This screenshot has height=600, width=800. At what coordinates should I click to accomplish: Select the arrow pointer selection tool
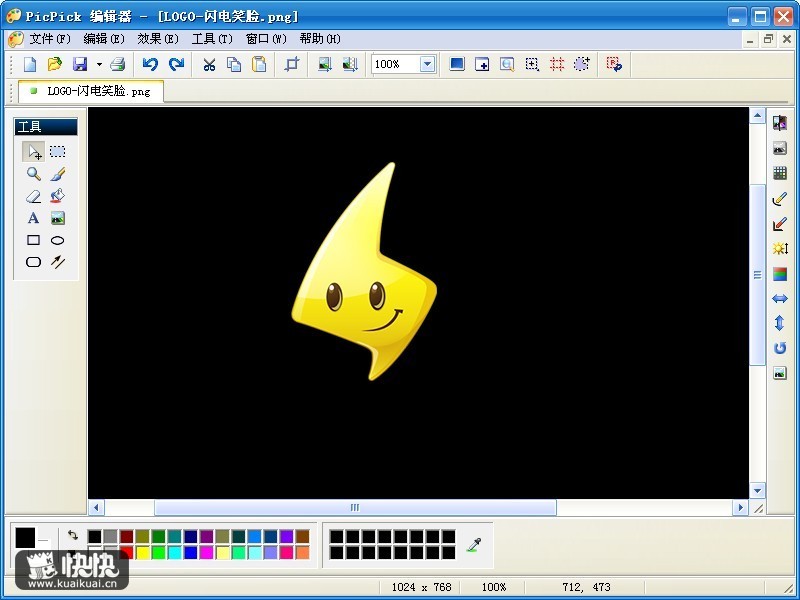[34, 152]
